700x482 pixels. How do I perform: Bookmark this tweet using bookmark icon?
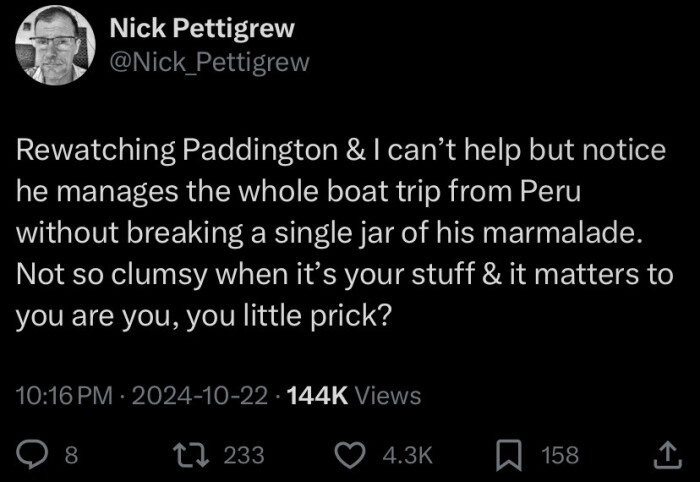(x=510, y=455)
